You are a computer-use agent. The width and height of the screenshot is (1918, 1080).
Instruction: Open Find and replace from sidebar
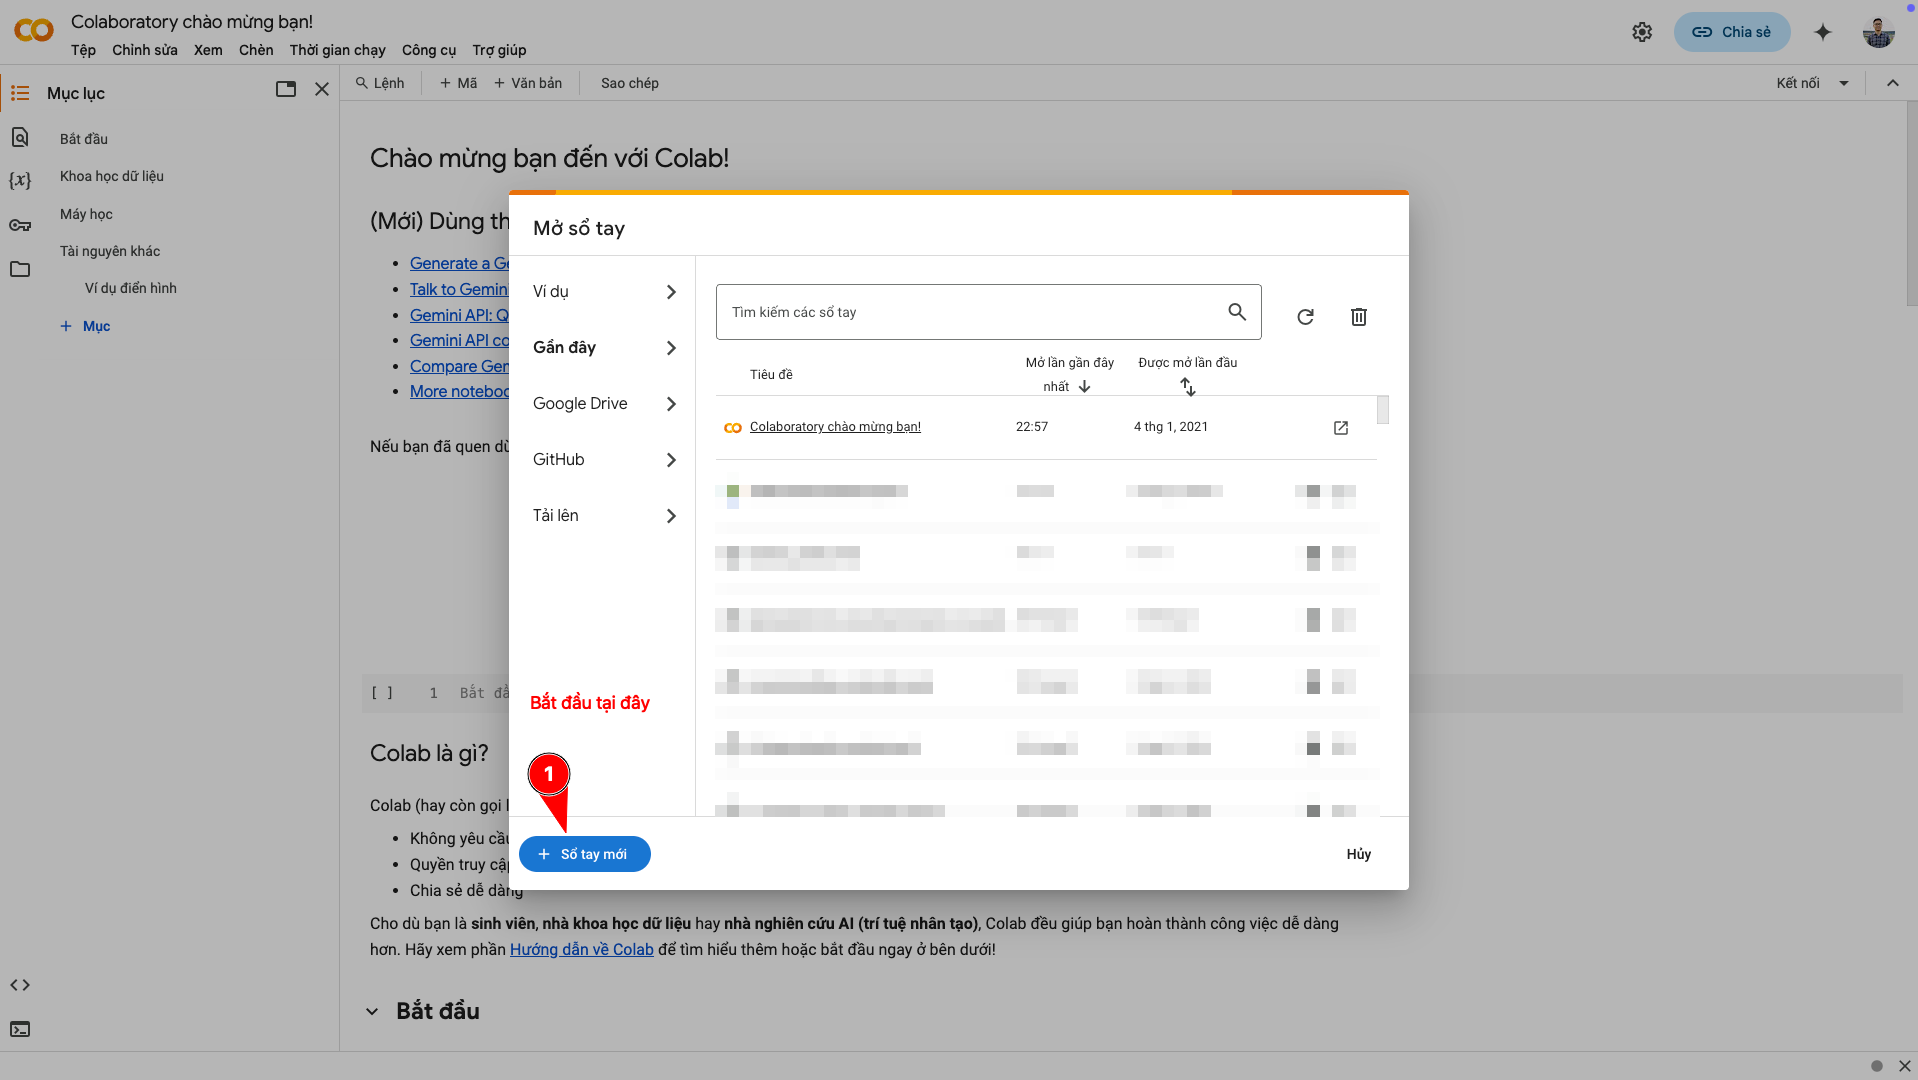(20, 137)
